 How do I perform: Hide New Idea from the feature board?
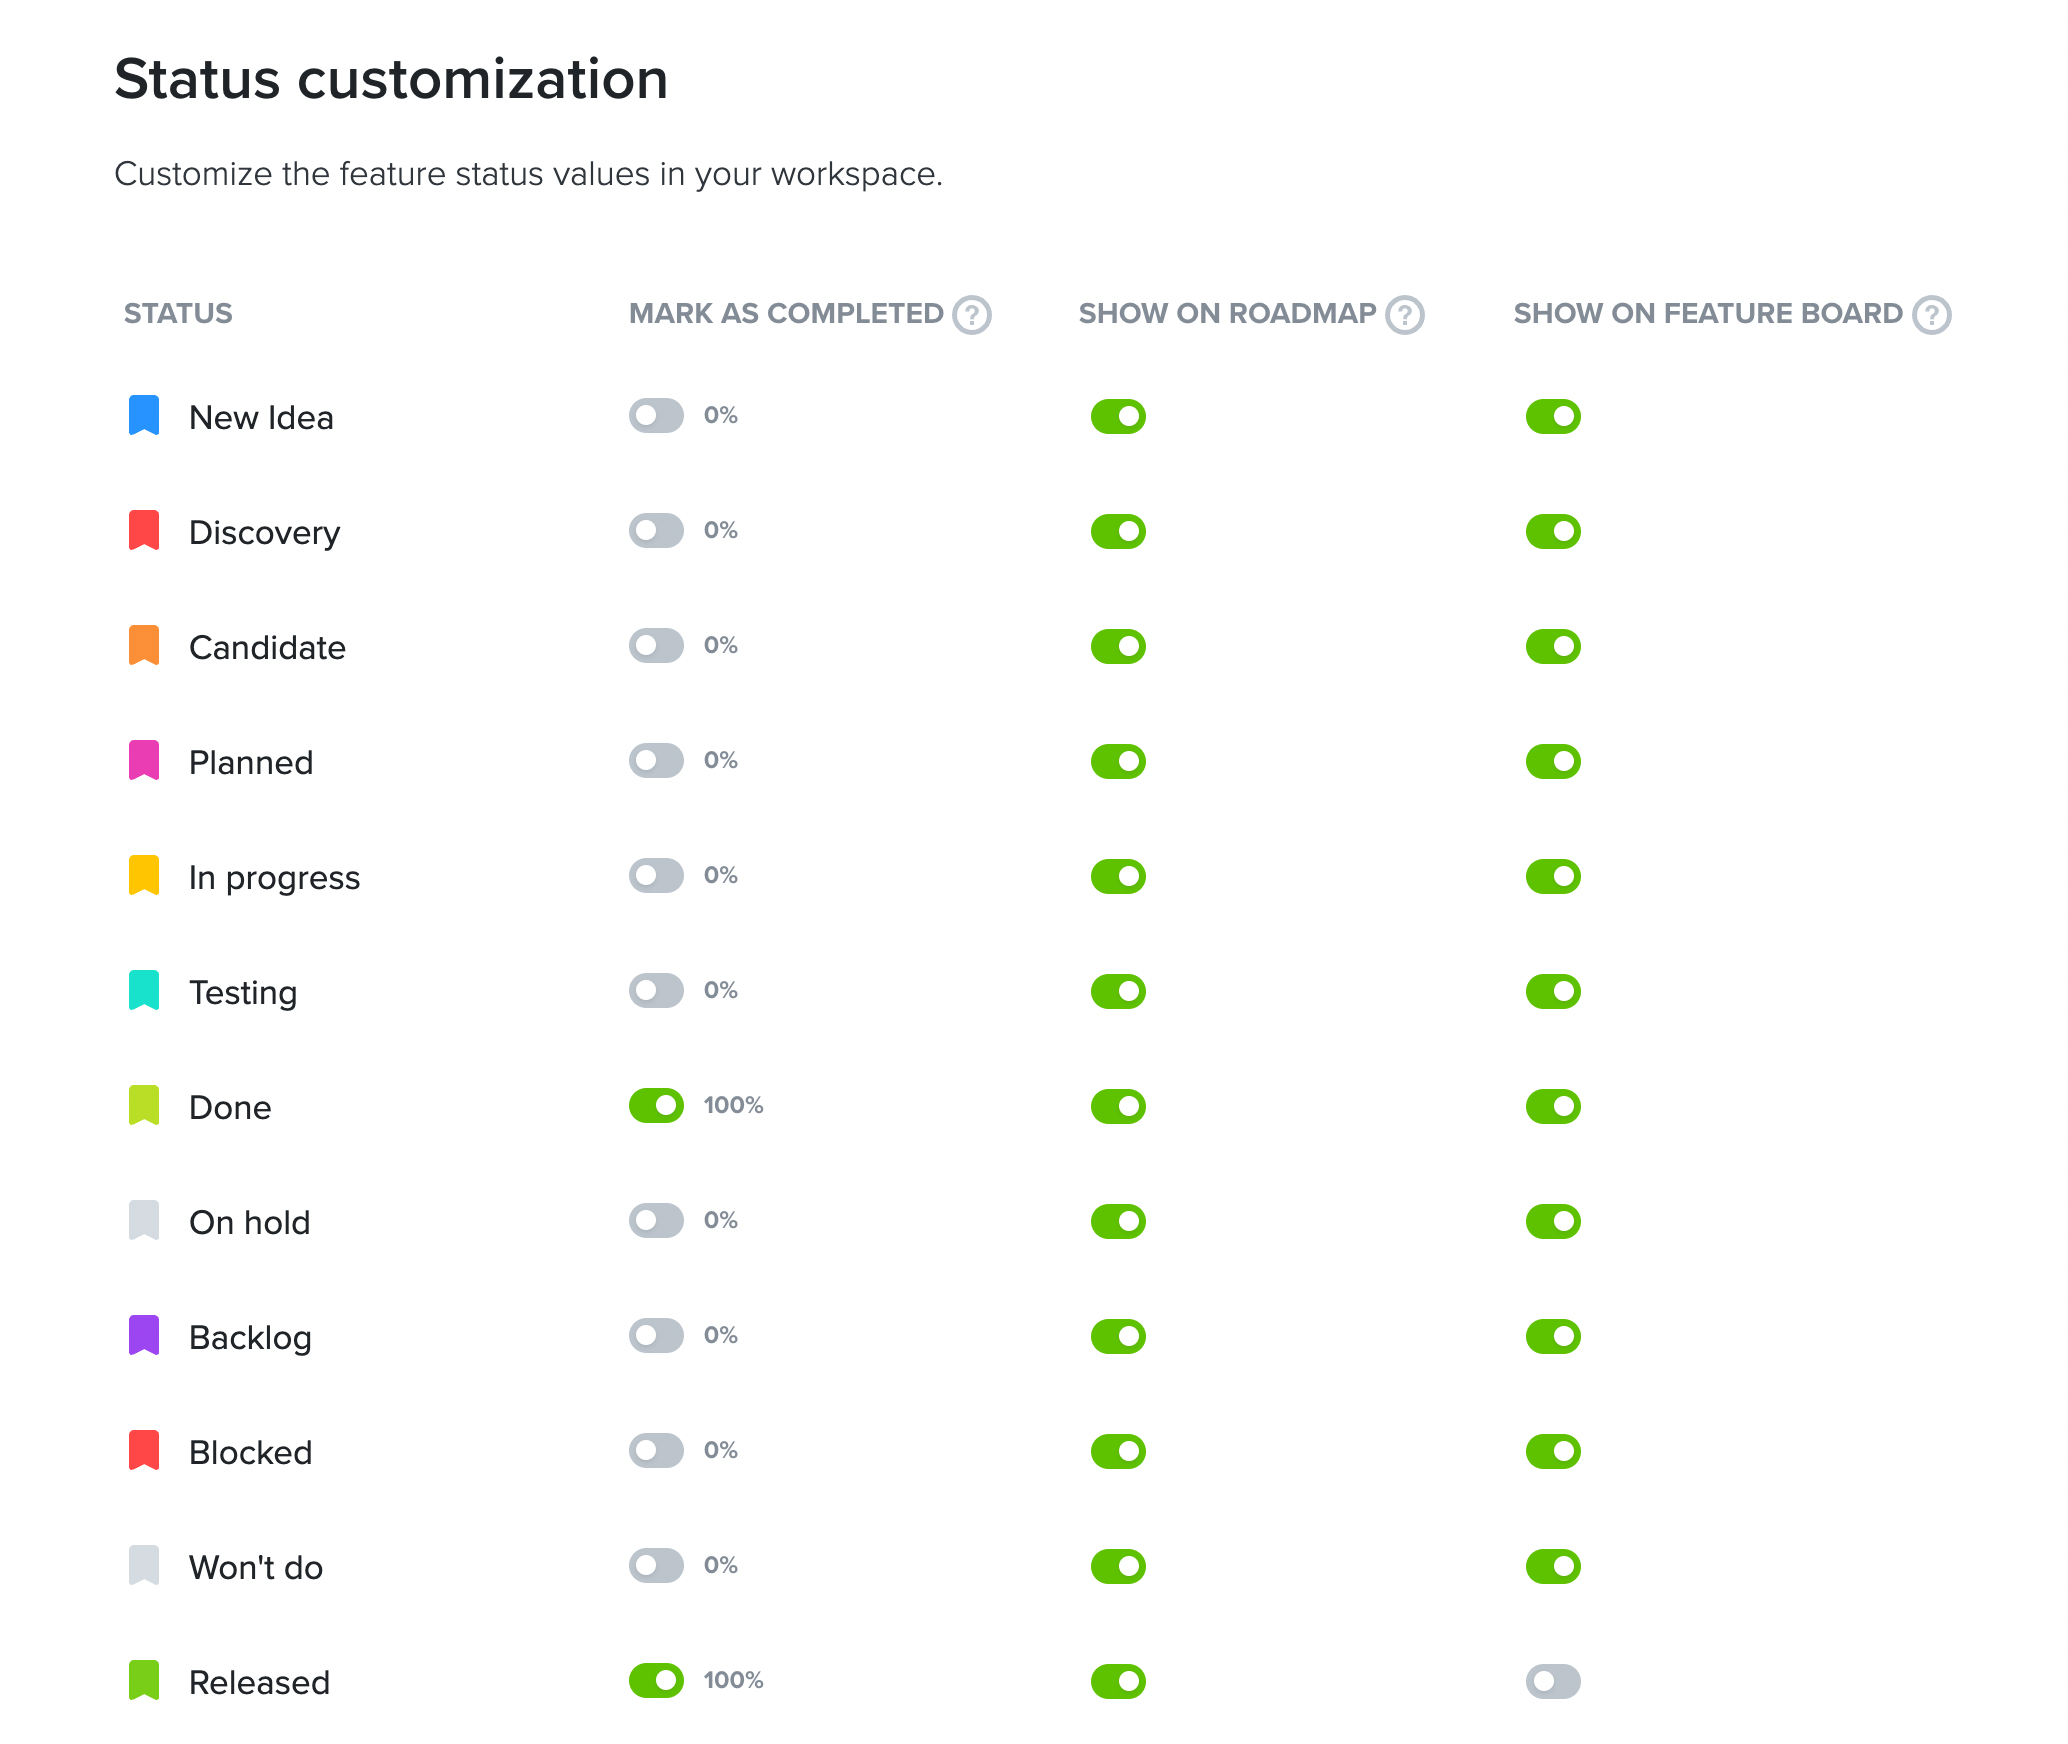(x=1553, y=416)
